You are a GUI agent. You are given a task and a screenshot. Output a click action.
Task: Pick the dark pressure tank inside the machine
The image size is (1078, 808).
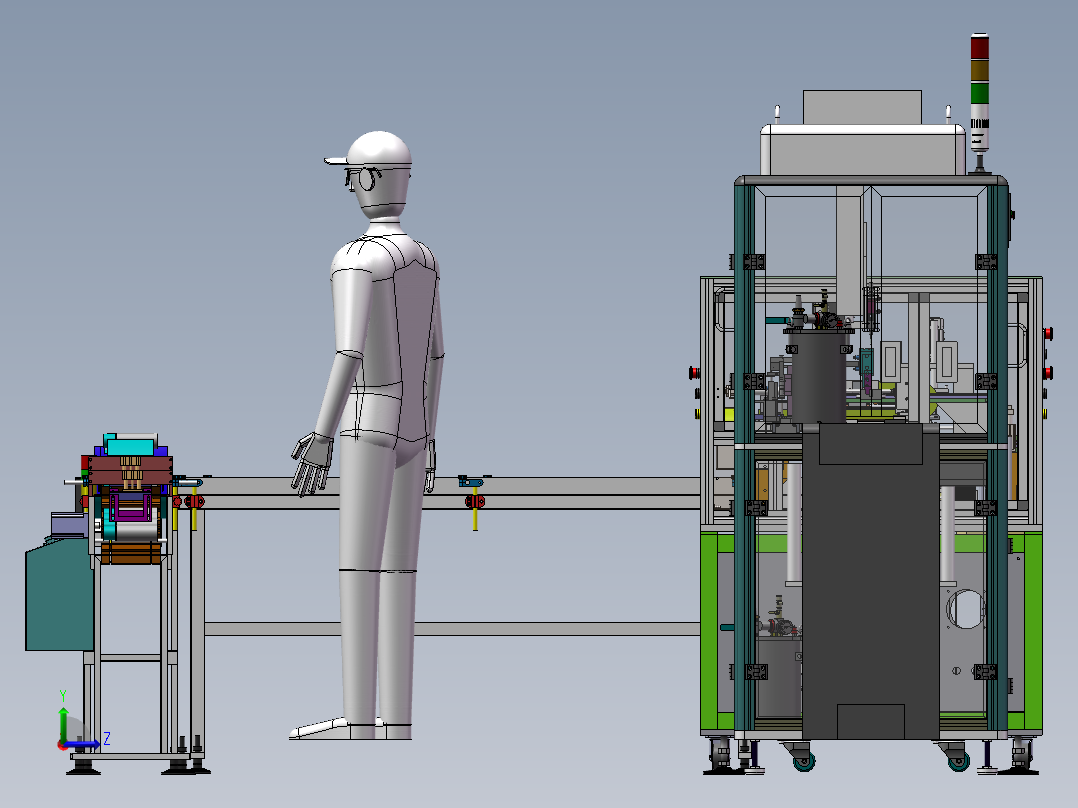coord(817,376)
